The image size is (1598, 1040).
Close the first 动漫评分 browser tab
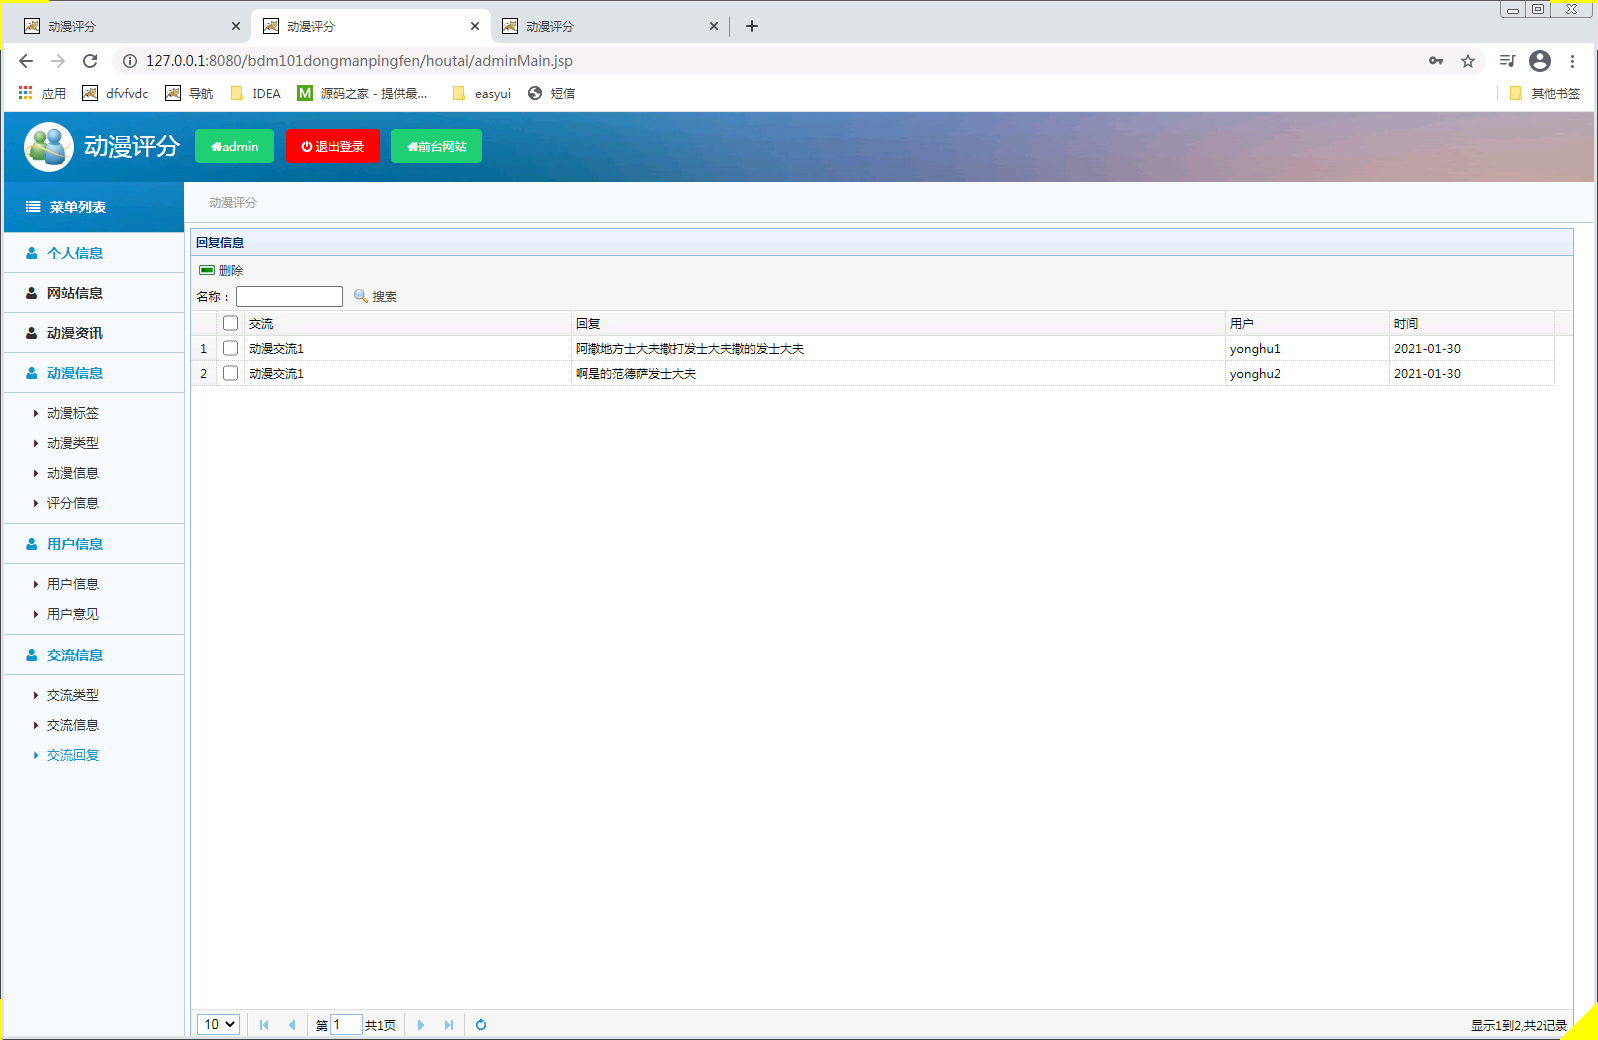click(x=236, y=26)
